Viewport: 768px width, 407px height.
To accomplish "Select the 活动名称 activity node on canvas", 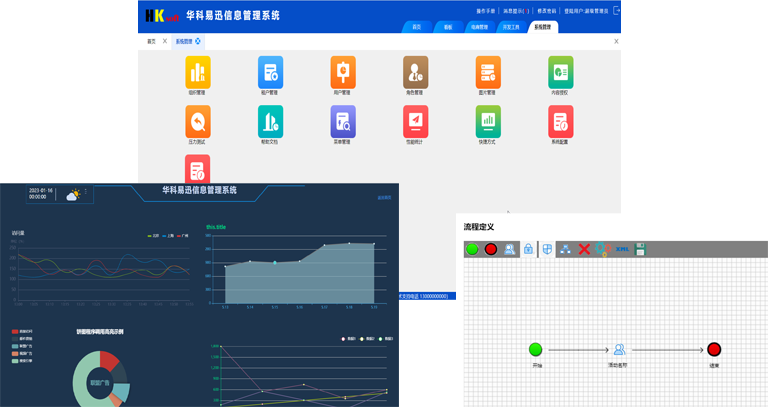I will 619,350.
